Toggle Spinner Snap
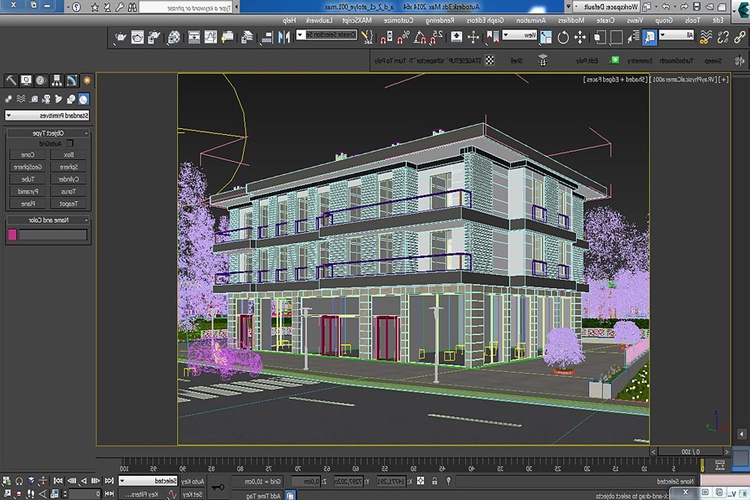The width and height of the screenshot is (750, 500). [x=386, y=37]
